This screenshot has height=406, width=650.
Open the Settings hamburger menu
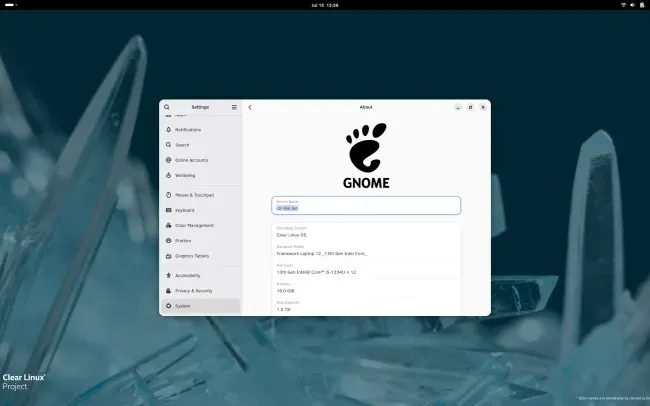point(234,107)
